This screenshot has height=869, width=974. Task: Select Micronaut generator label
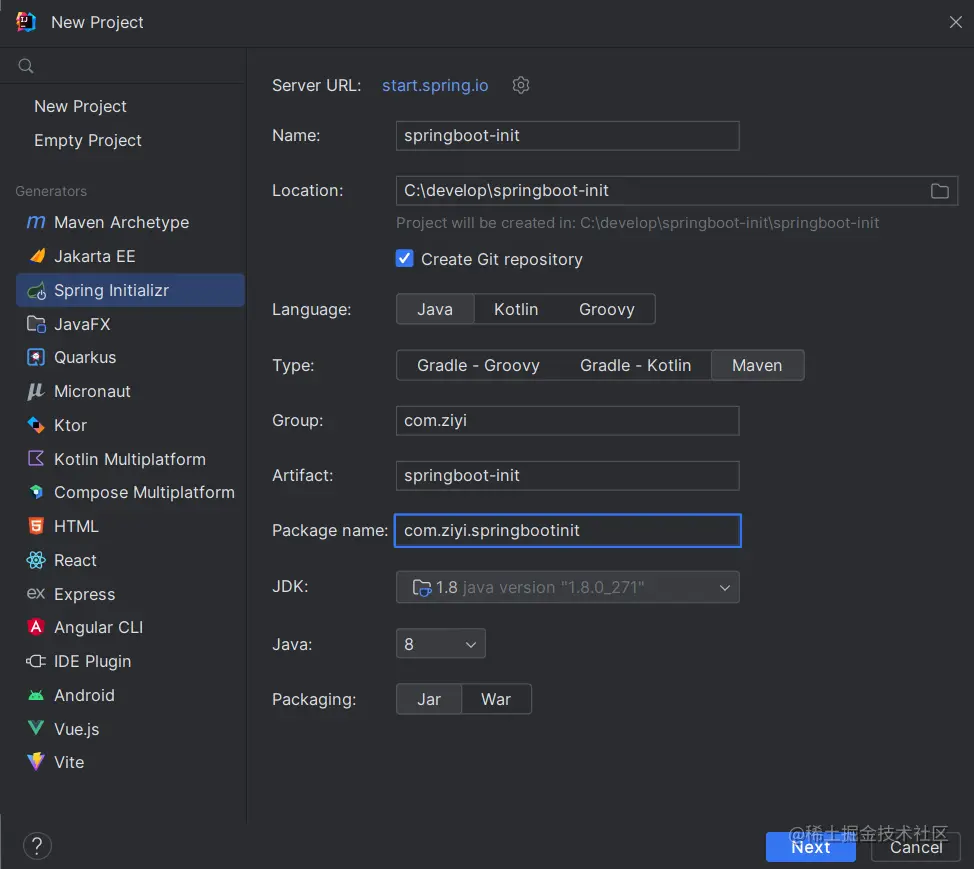pyautogui.click(x=92, y=391)
